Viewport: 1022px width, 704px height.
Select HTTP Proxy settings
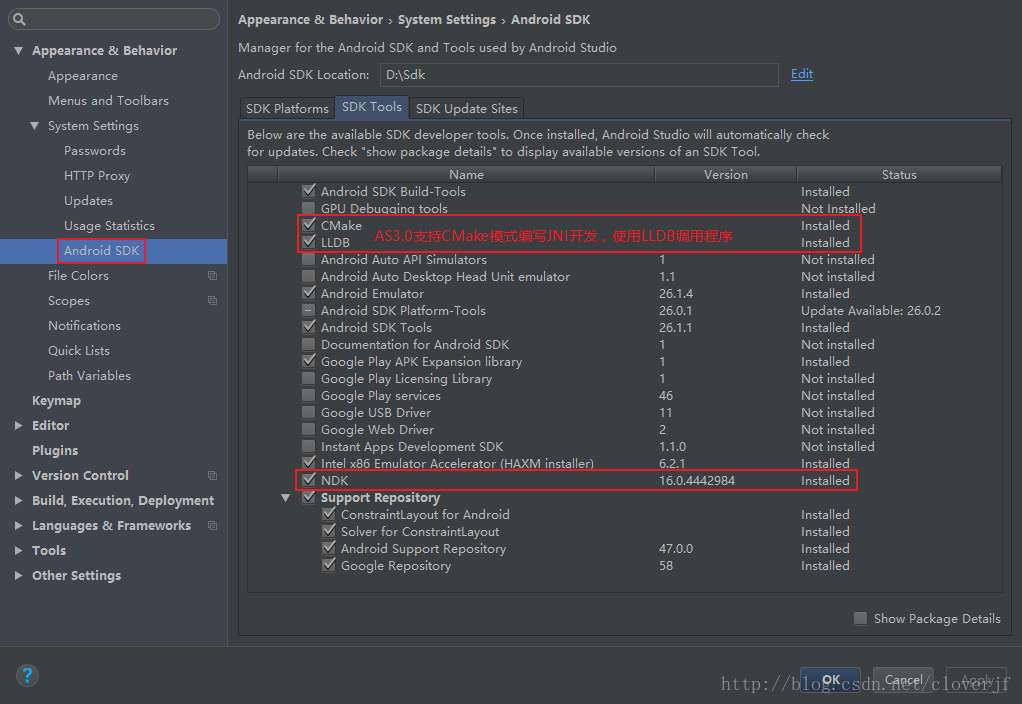(x=97, y=175)
